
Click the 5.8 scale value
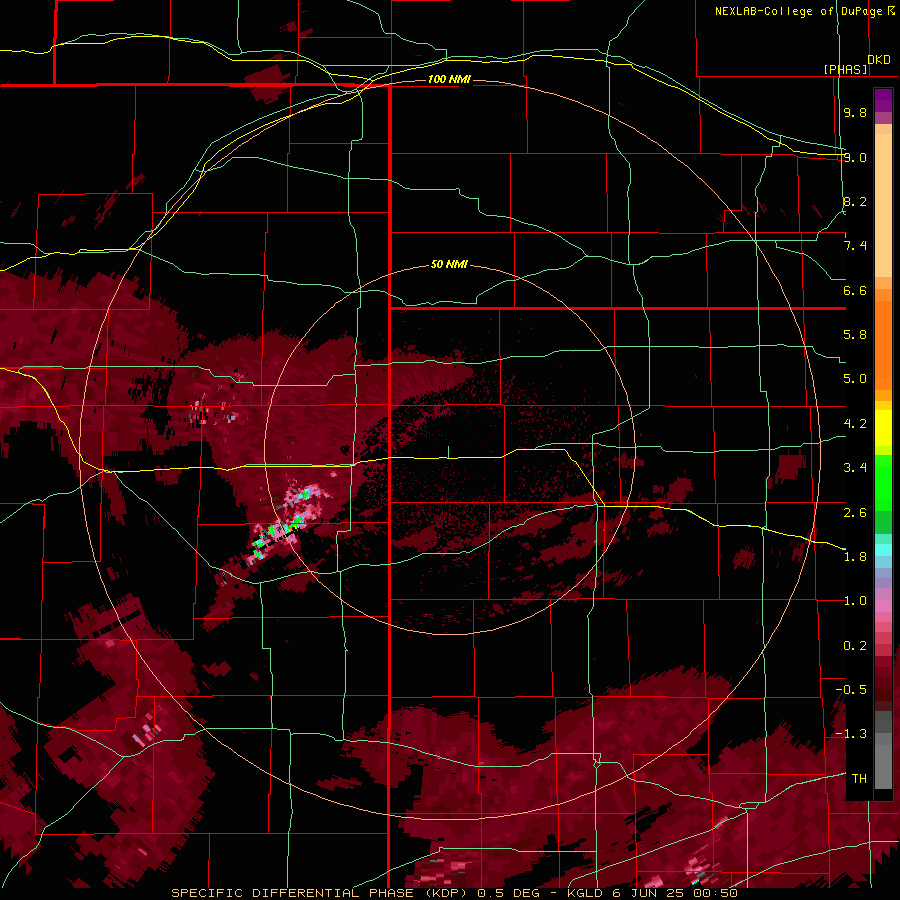(855, 335)
